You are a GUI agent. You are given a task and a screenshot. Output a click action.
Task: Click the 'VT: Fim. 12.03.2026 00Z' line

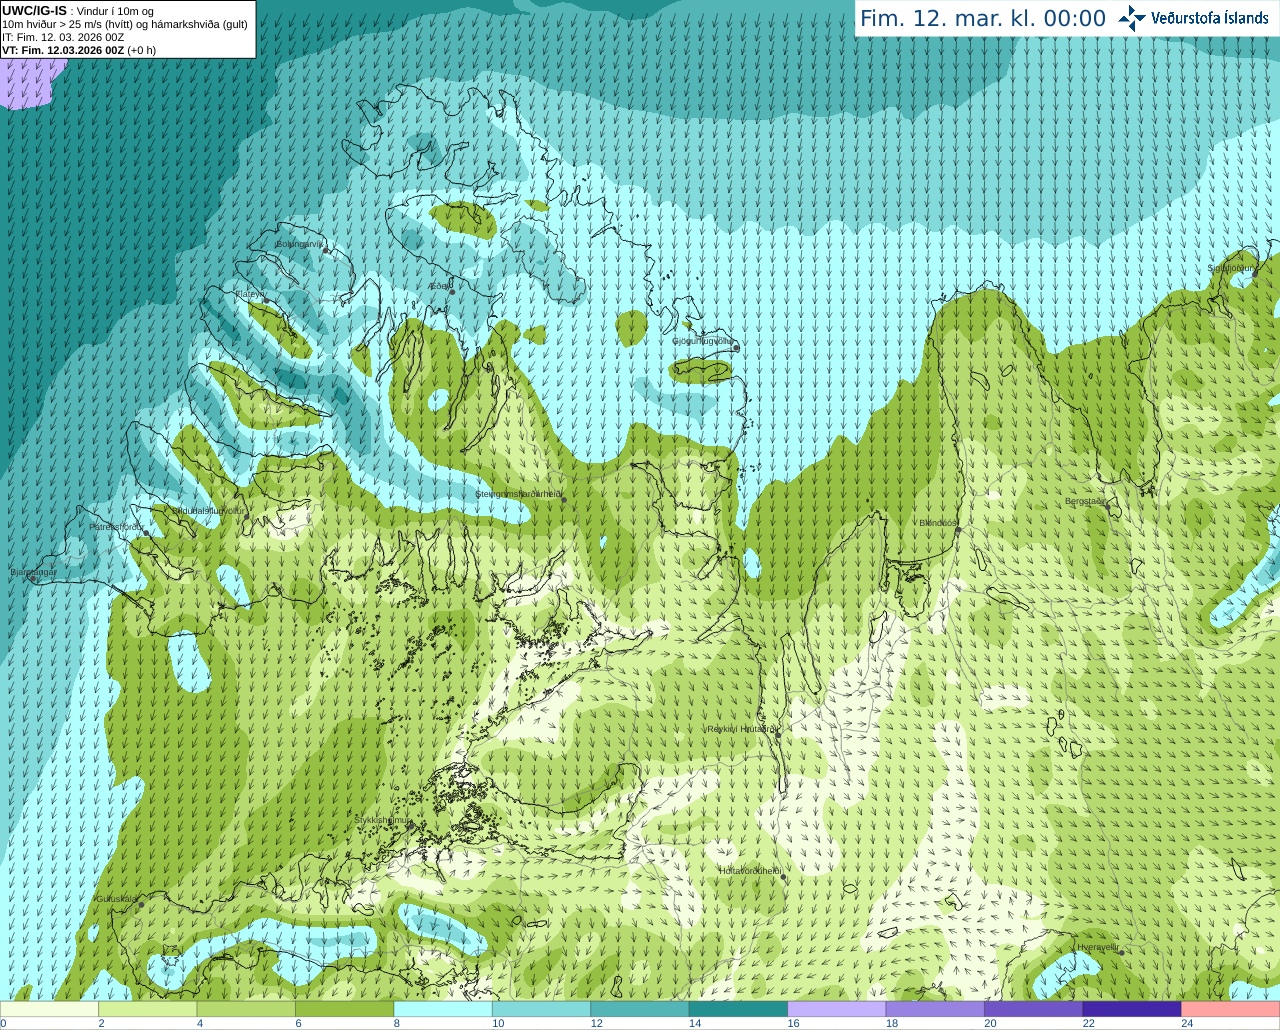pyautogui.click(x=63, y=50)
